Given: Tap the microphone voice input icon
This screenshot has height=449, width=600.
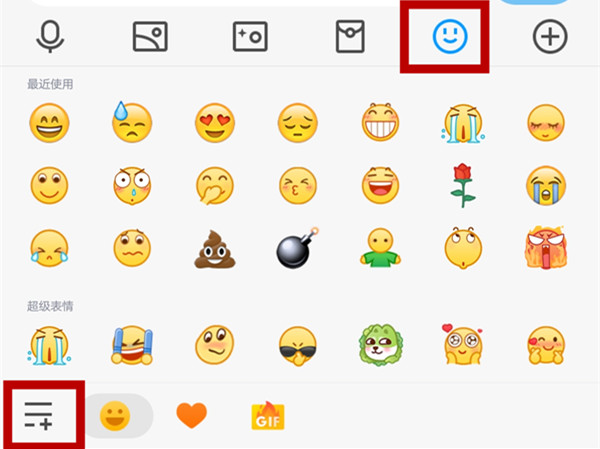Looking at the screenshot, I should 50,36.
